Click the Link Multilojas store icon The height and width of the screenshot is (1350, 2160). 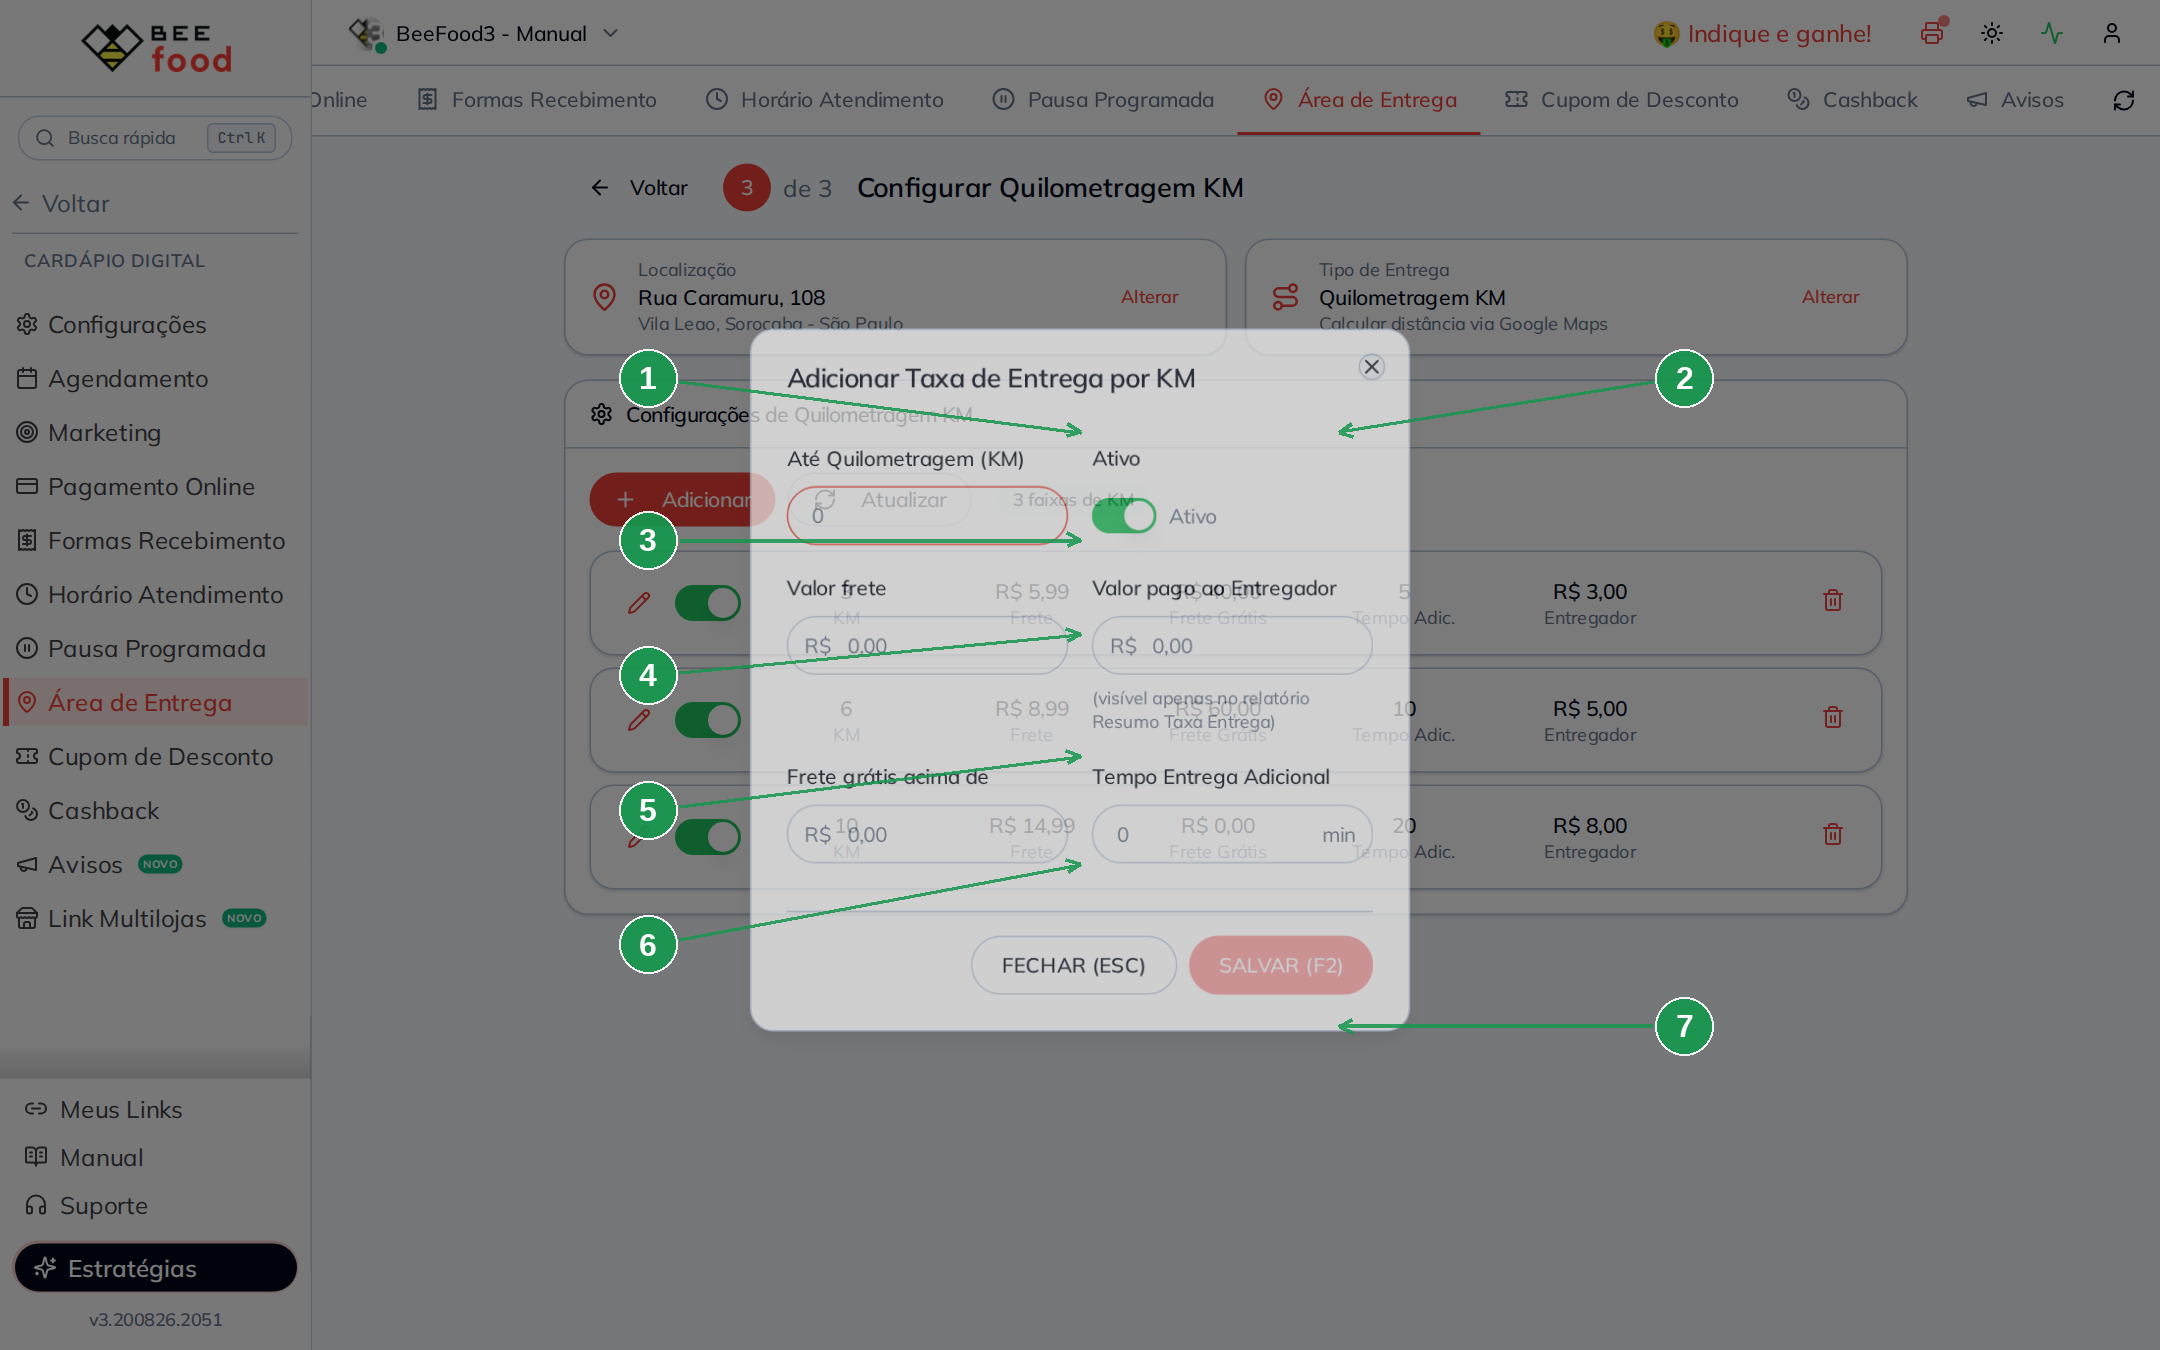click(27, 918)
